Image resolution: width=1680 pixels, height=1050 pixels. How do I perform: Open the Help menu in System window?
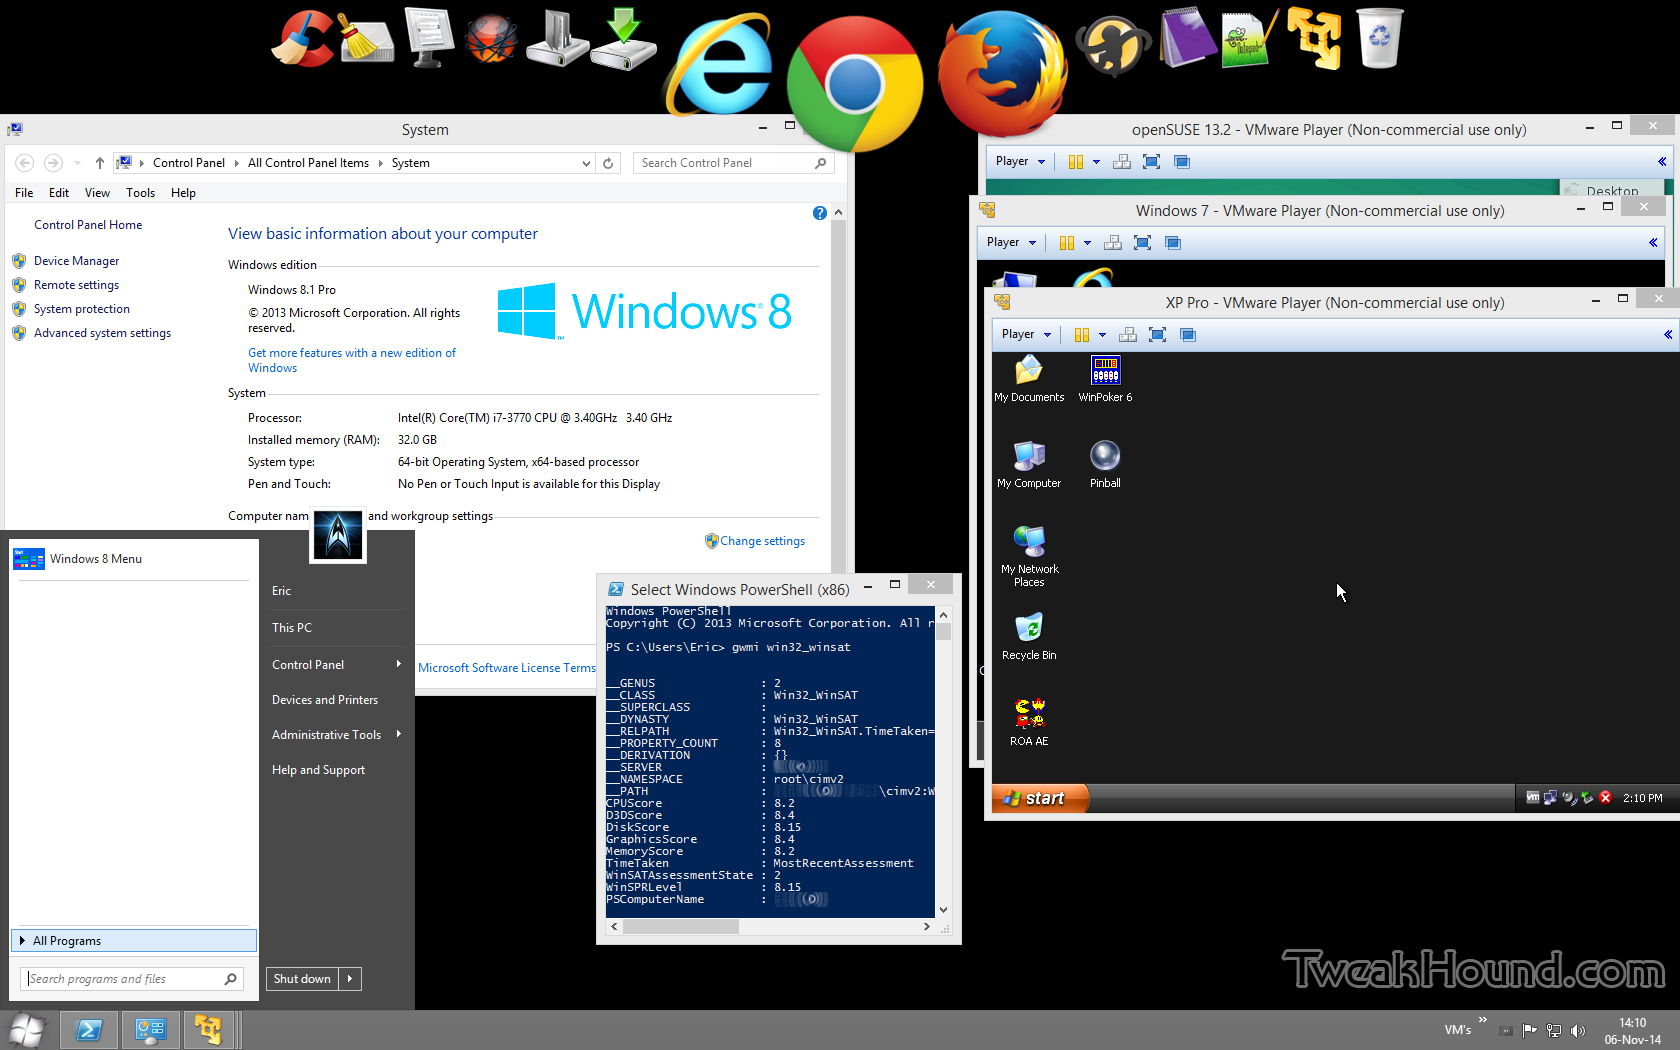coord(183,193)
